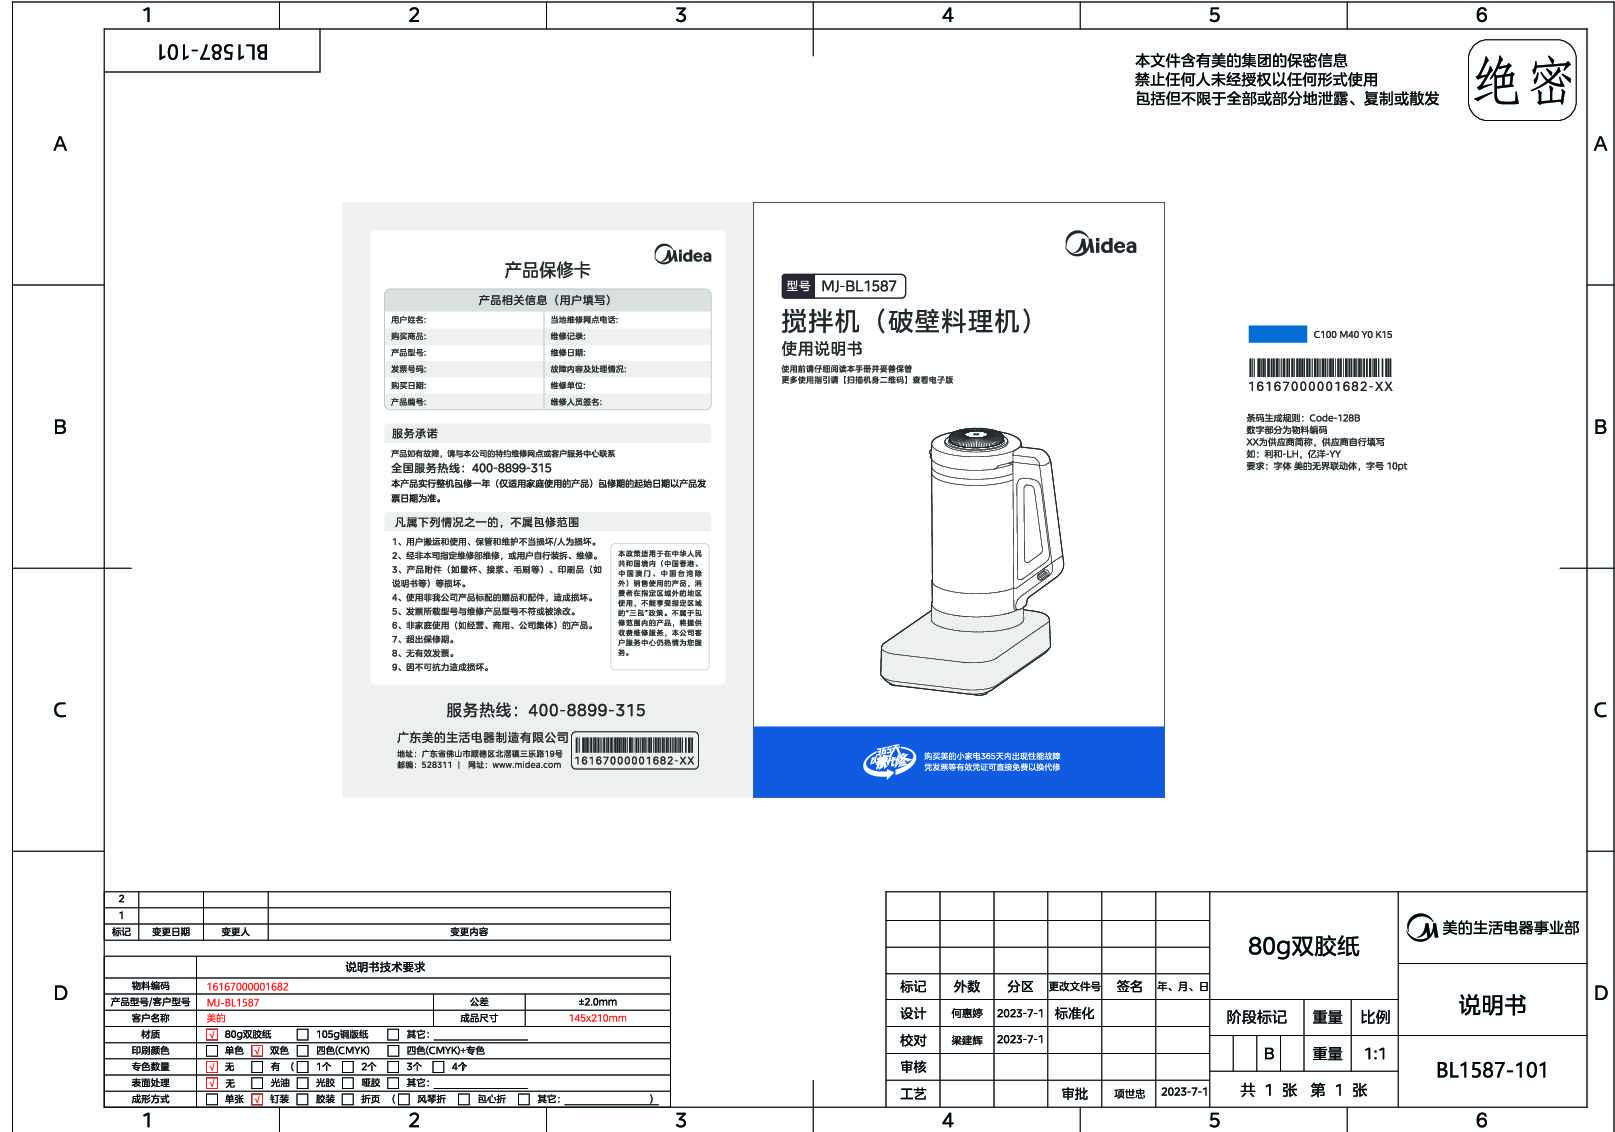Toggle the 哑胶 checkbox
1615x1132 pixels.
[x=348, y=1083]
